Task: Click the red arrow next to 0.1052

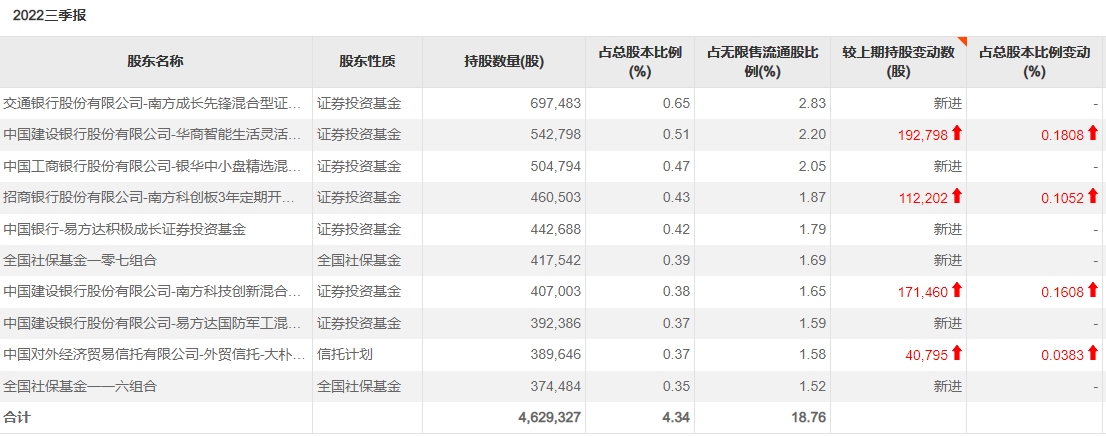Action: (1092, 197)
